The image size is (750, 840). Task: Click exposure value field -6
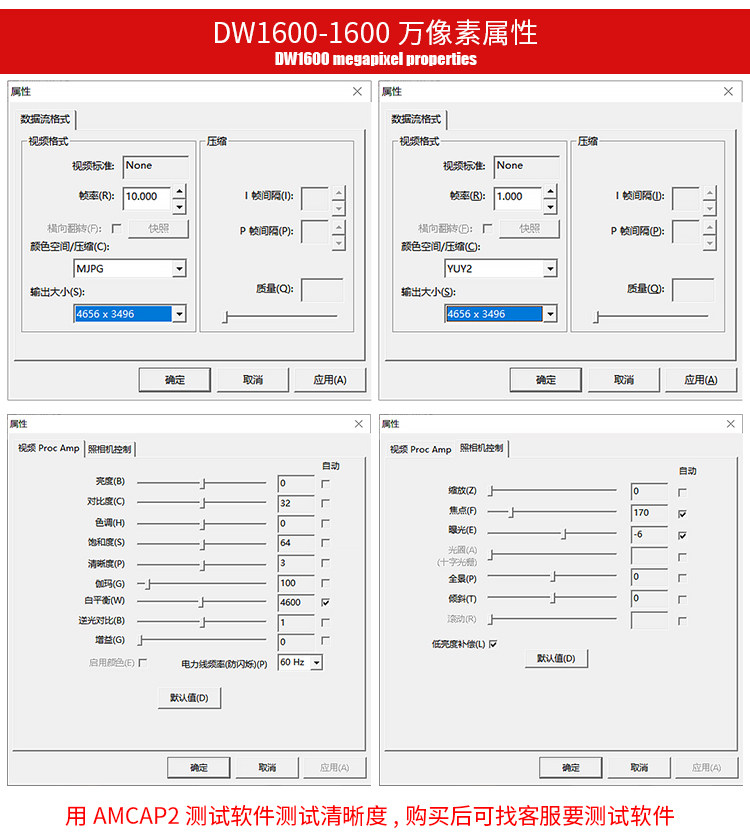650,535
